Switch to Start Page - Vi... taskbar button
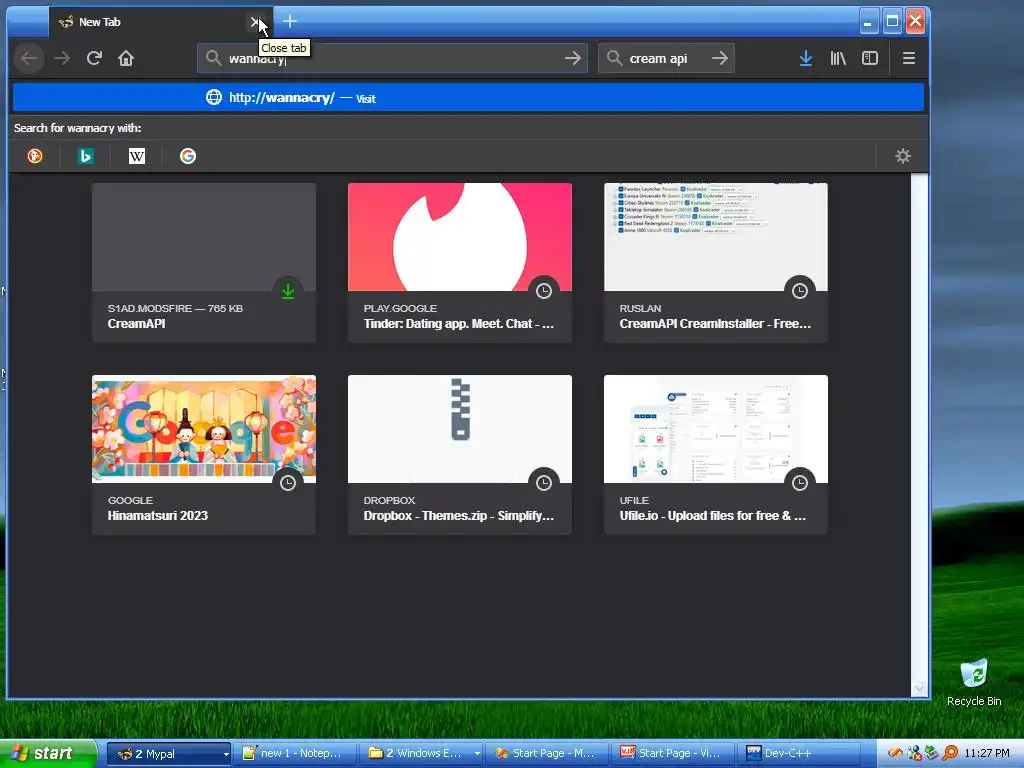 tap(673, 754)
